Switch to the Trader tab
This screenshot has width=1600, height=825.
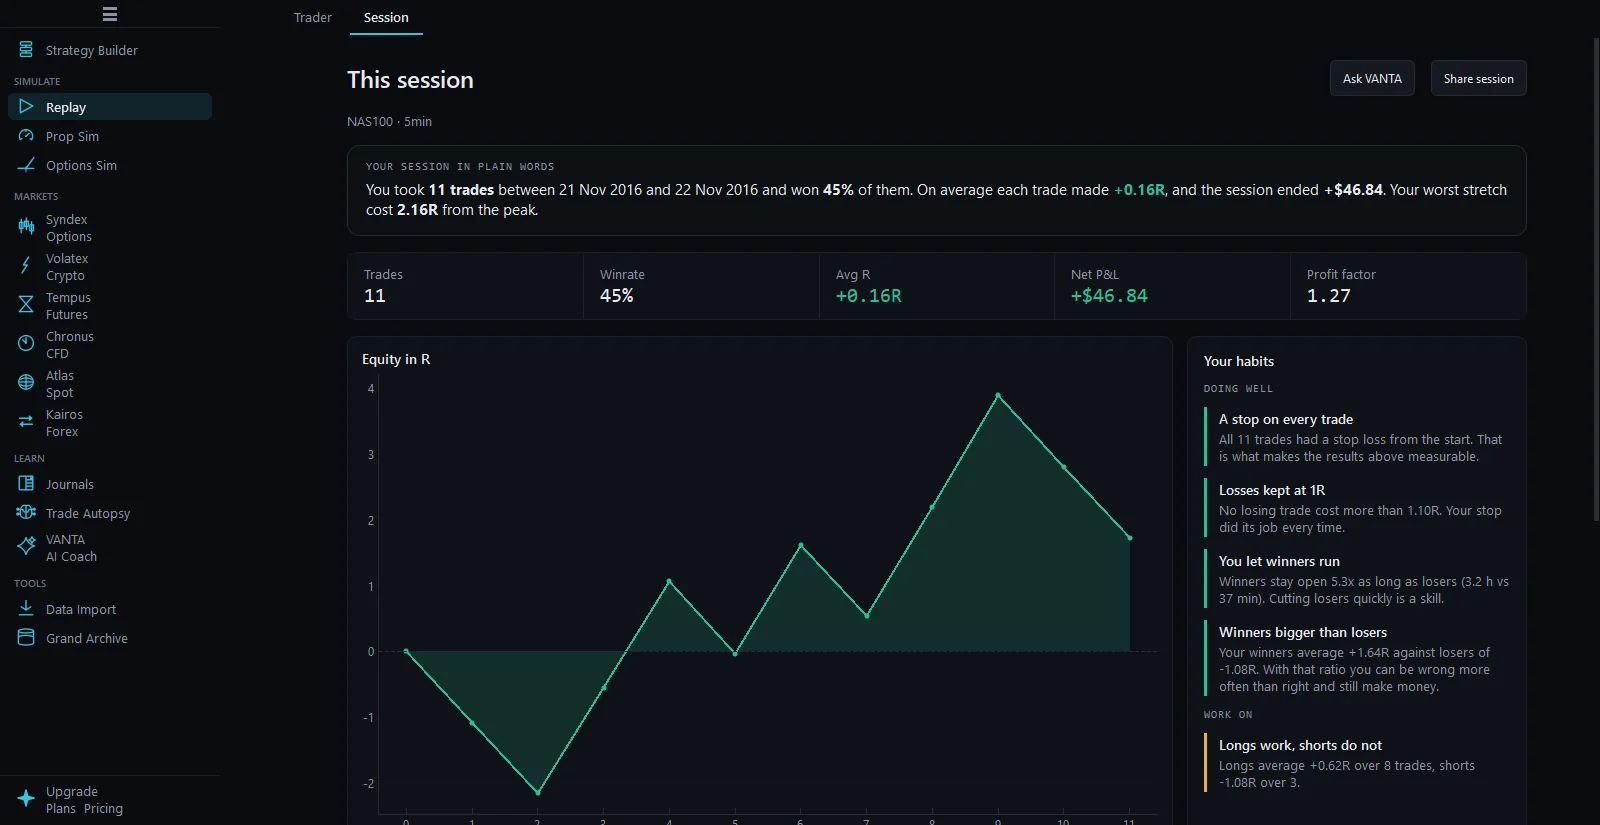313,17
